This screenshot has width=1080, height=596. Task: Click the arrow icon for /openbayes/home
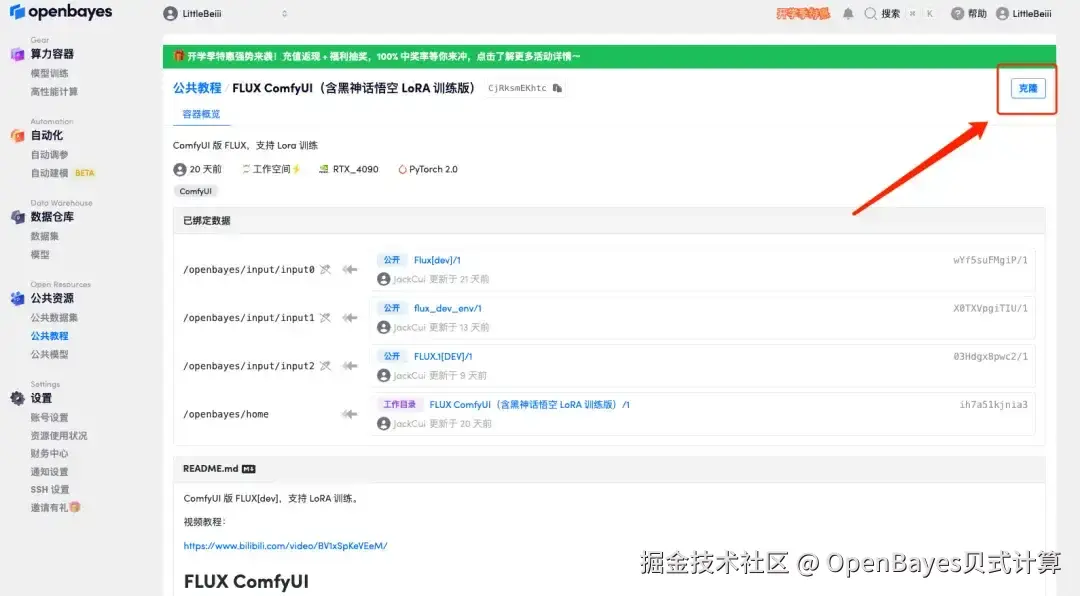350,414
